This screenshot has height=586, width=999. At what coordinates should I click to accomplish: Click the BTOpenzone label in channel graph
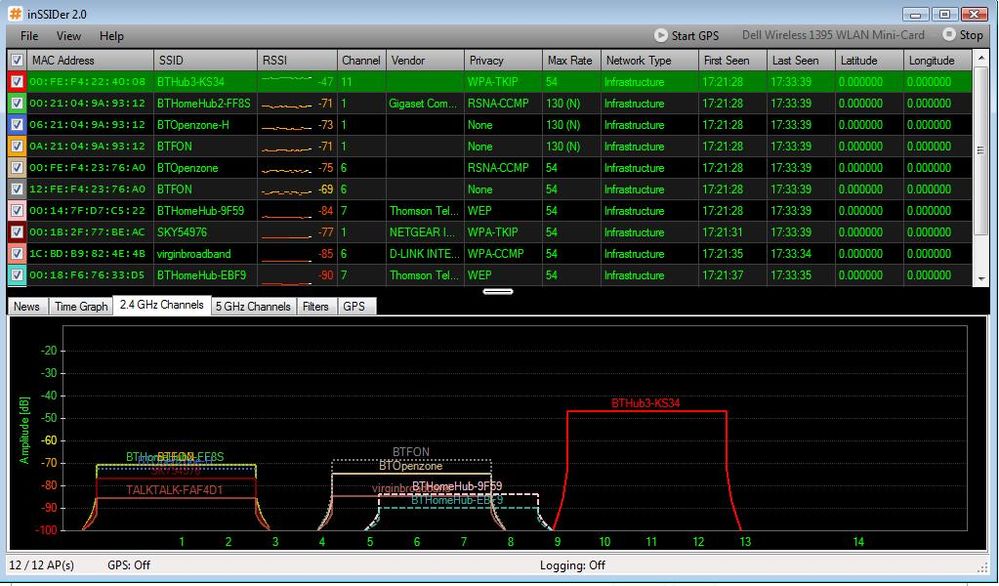tap(410, 466)
